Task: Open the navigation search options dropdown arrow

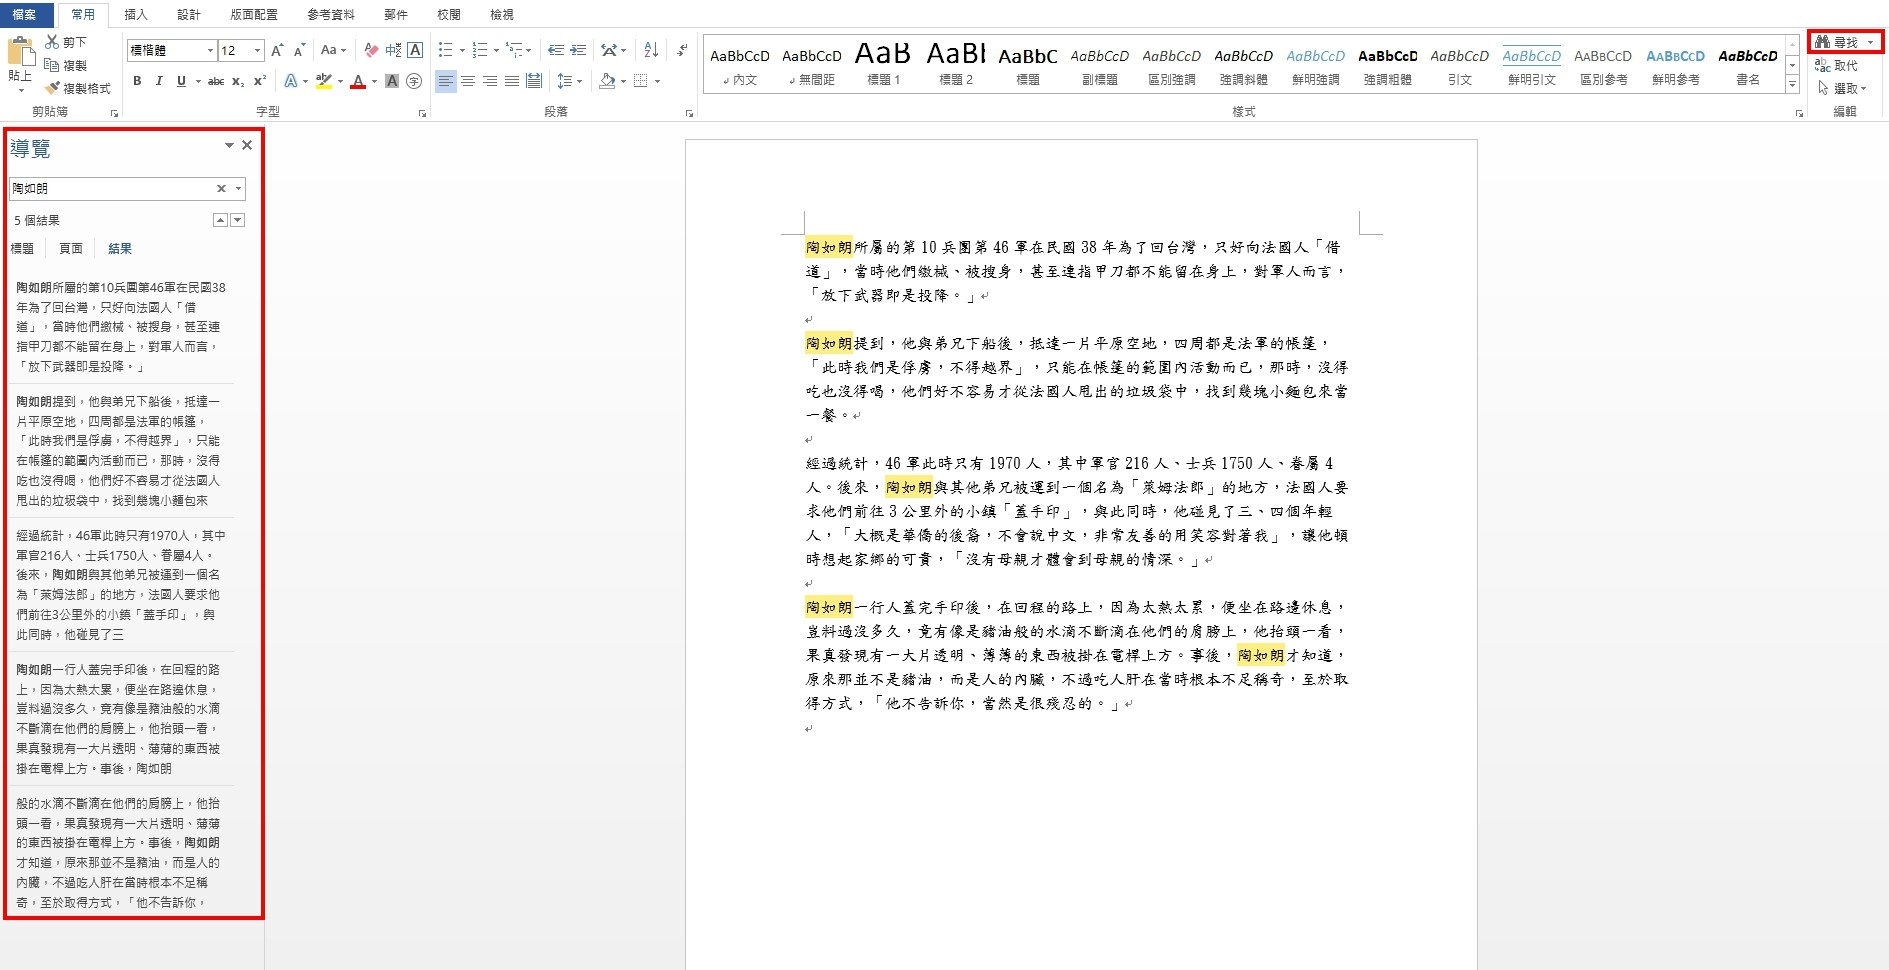Action: 238,188
